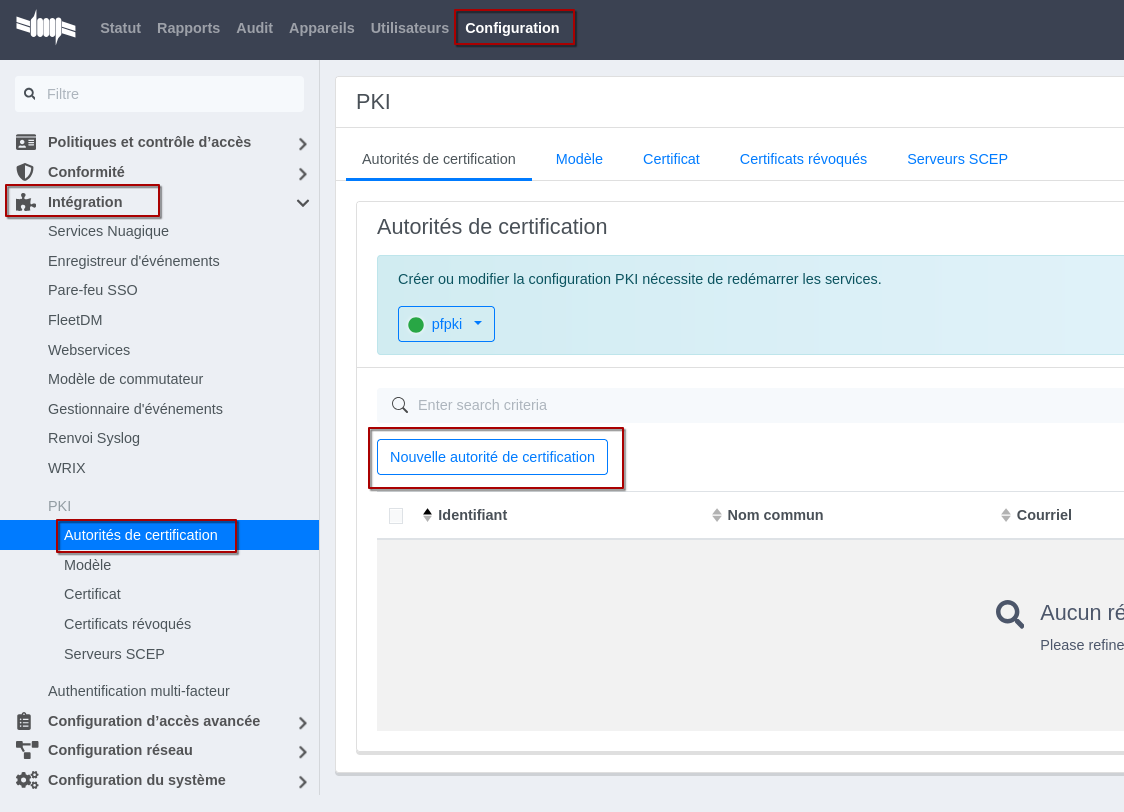
Task: Click the Intégration puzzle piece icon
Action: pyautogui.click(x=26, y=202)
